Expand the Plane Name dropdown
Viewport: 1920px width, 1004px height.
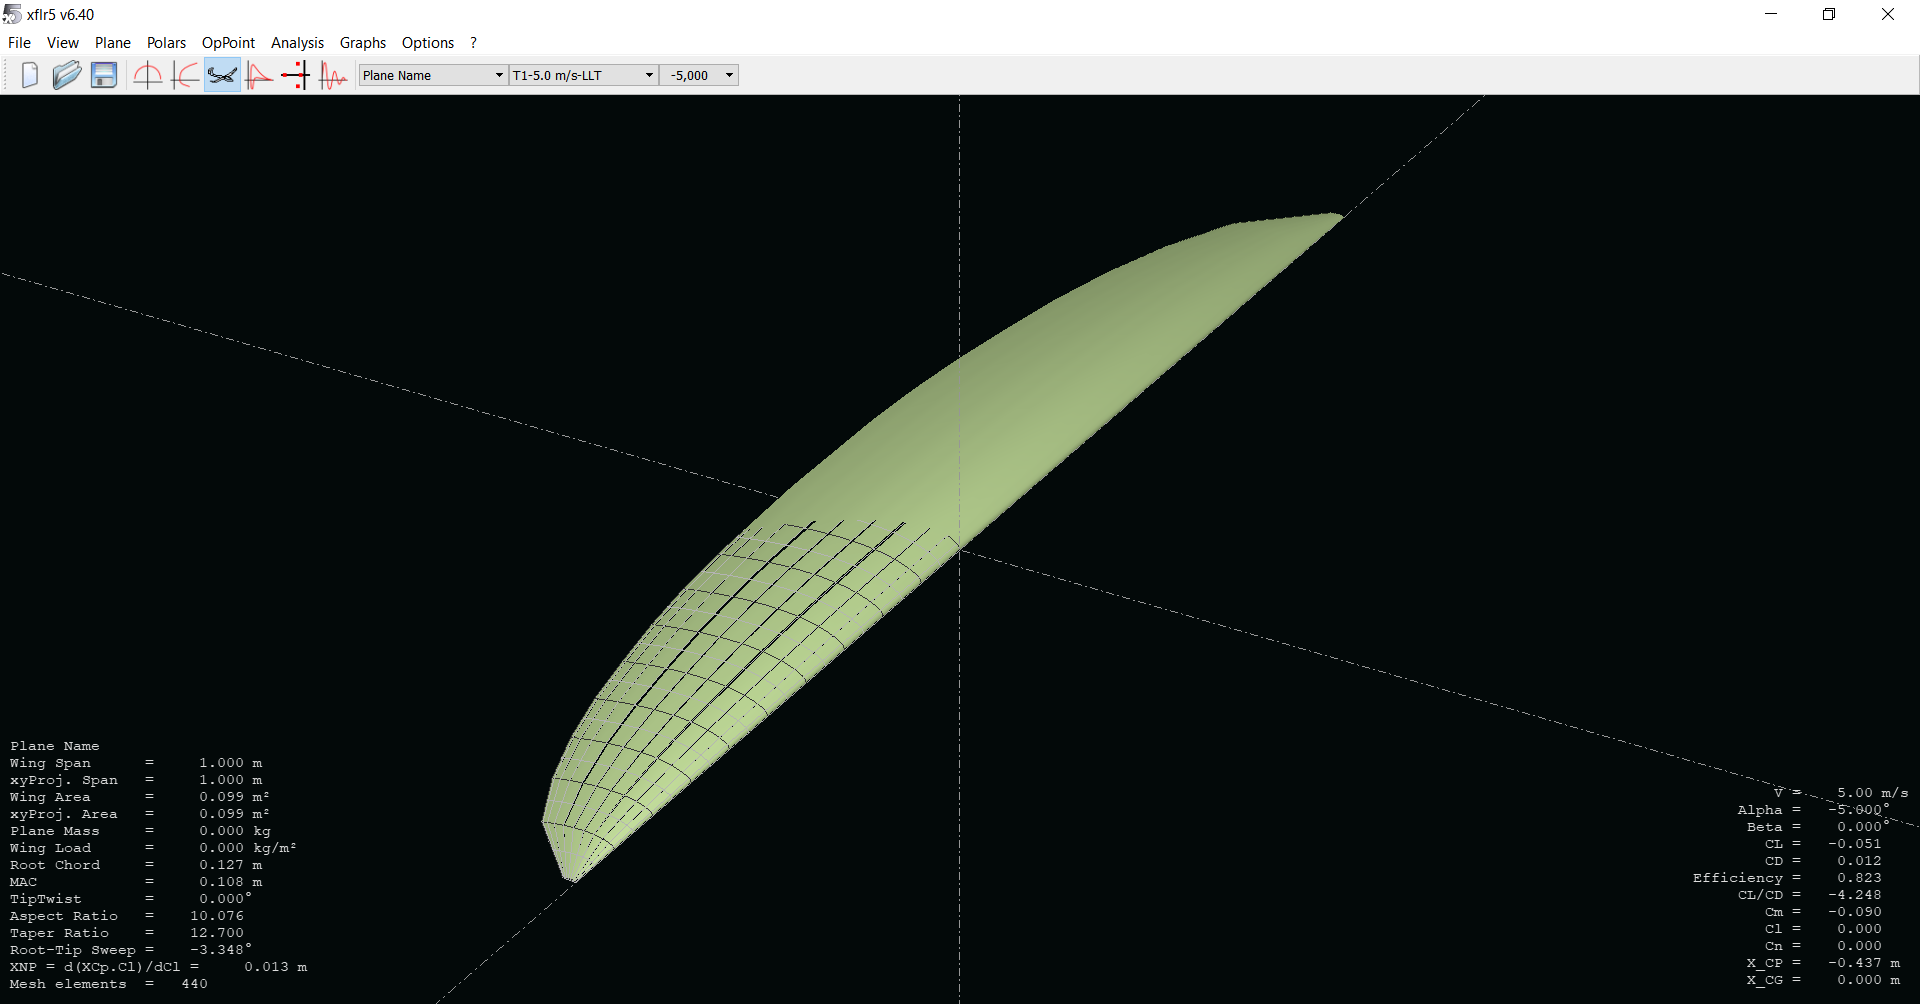(433, 75)
